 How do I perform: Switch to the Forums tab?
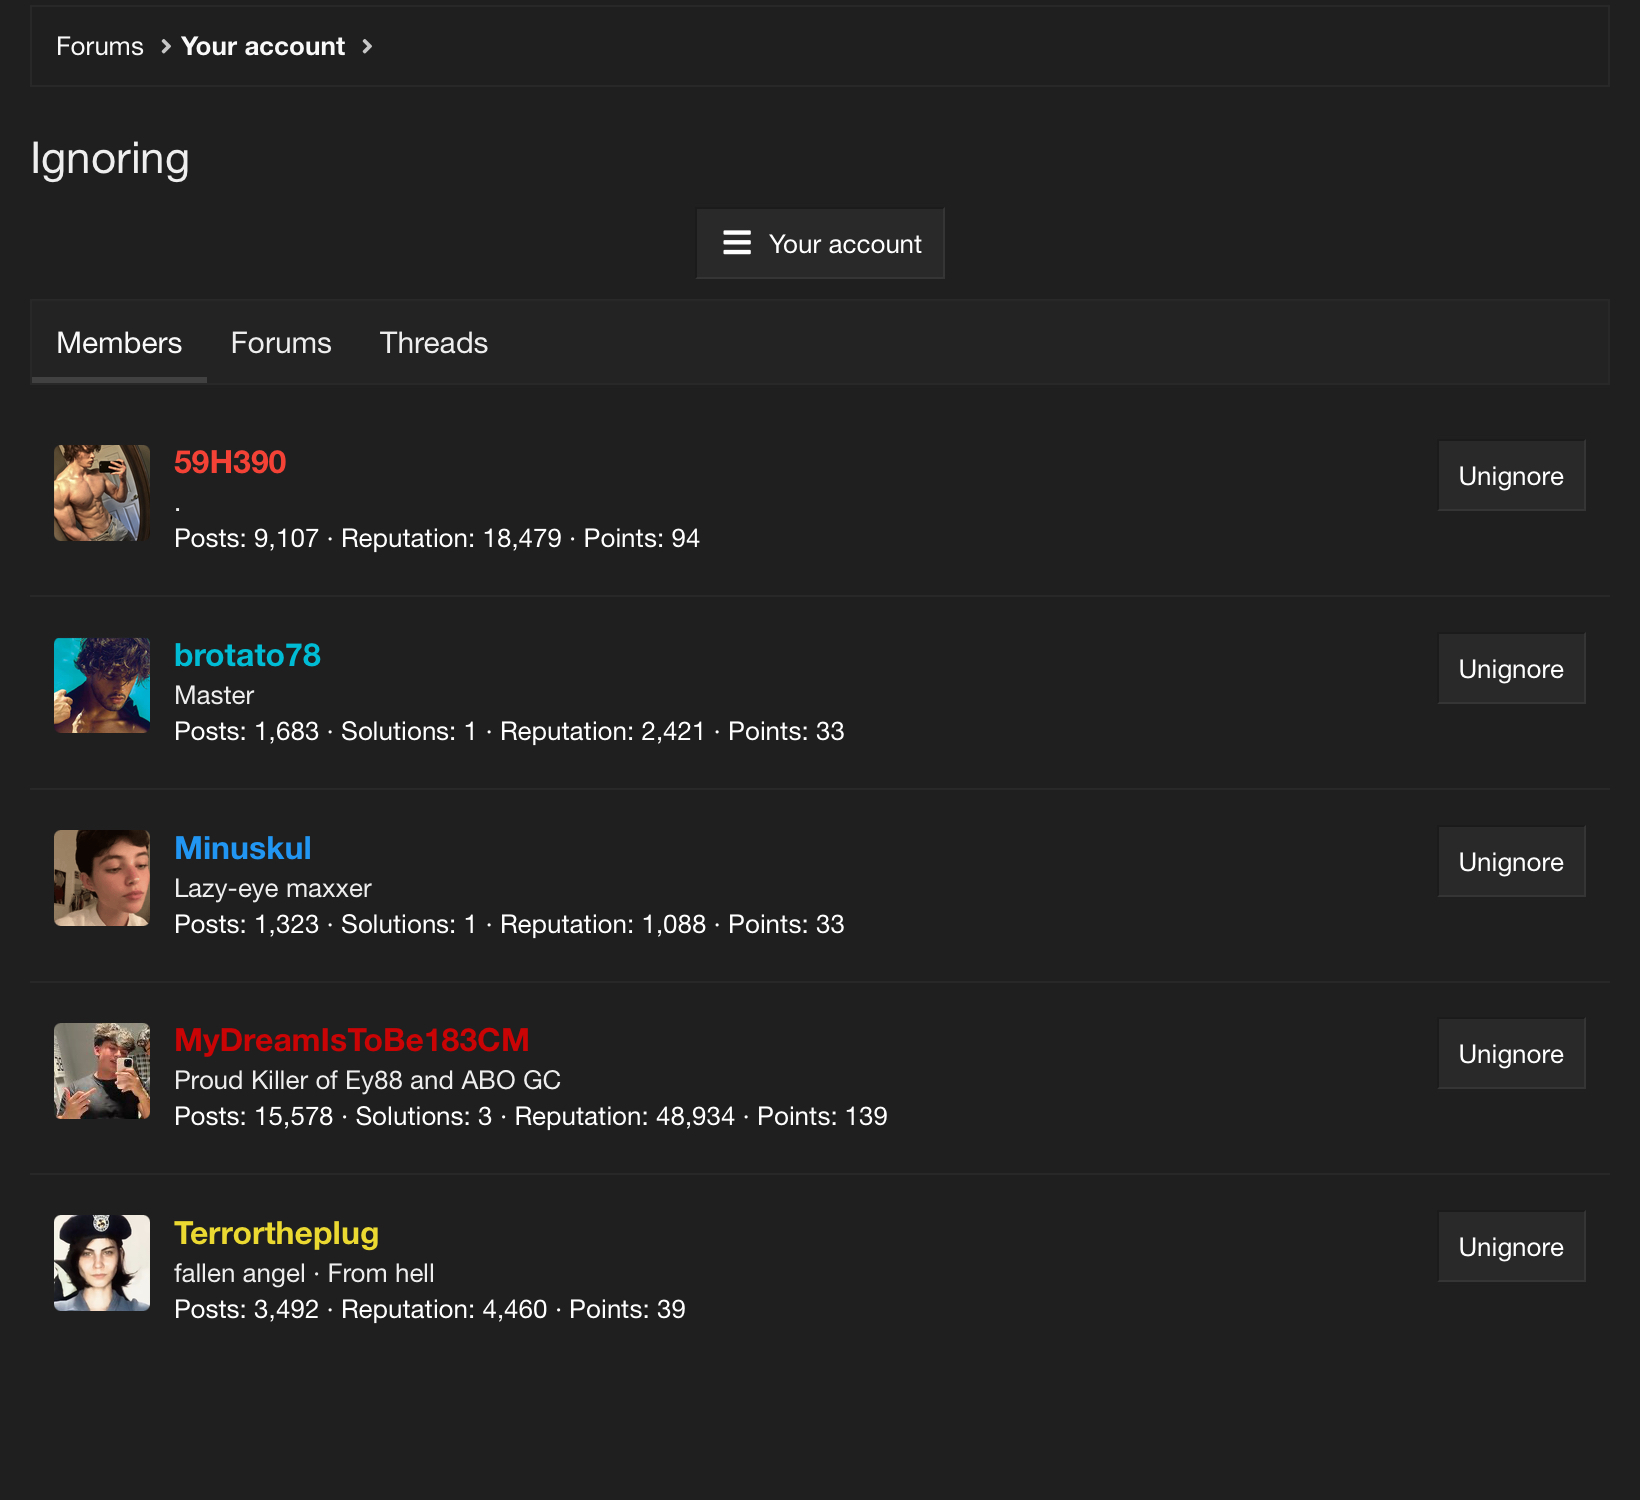pos(281,343)
